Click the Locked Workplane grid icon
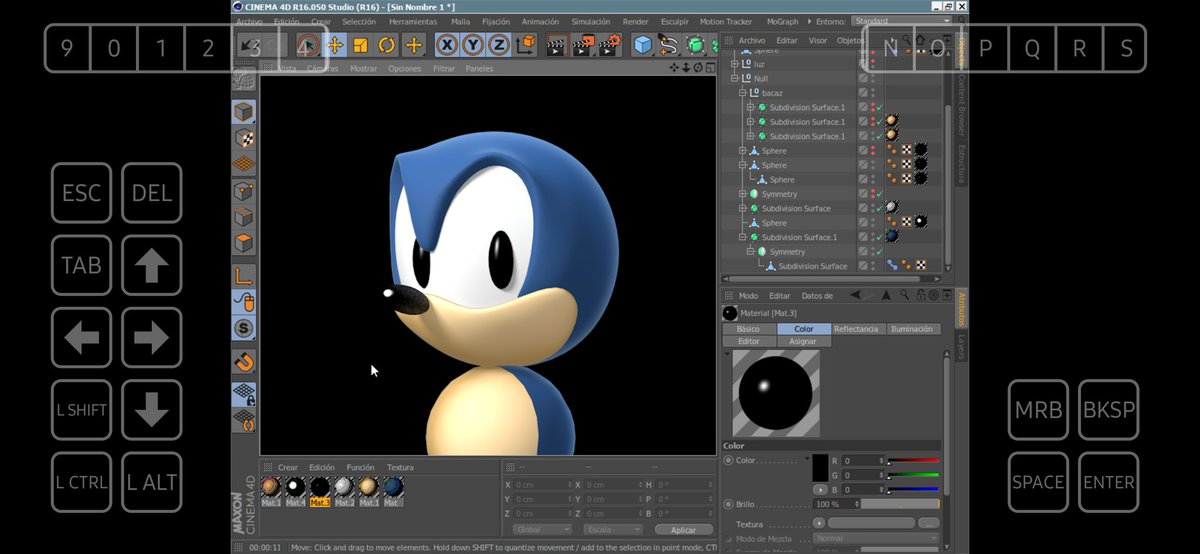The height and width of the screenshot is (554, 1200). coord(243,395)
